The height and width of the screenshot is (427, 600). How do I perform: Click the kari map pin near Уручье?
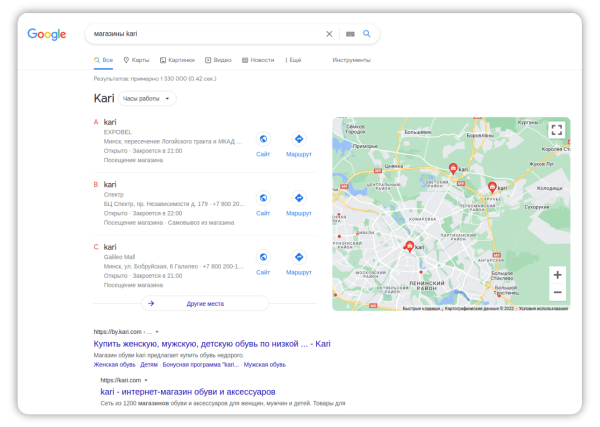click(x=492, y=187)
